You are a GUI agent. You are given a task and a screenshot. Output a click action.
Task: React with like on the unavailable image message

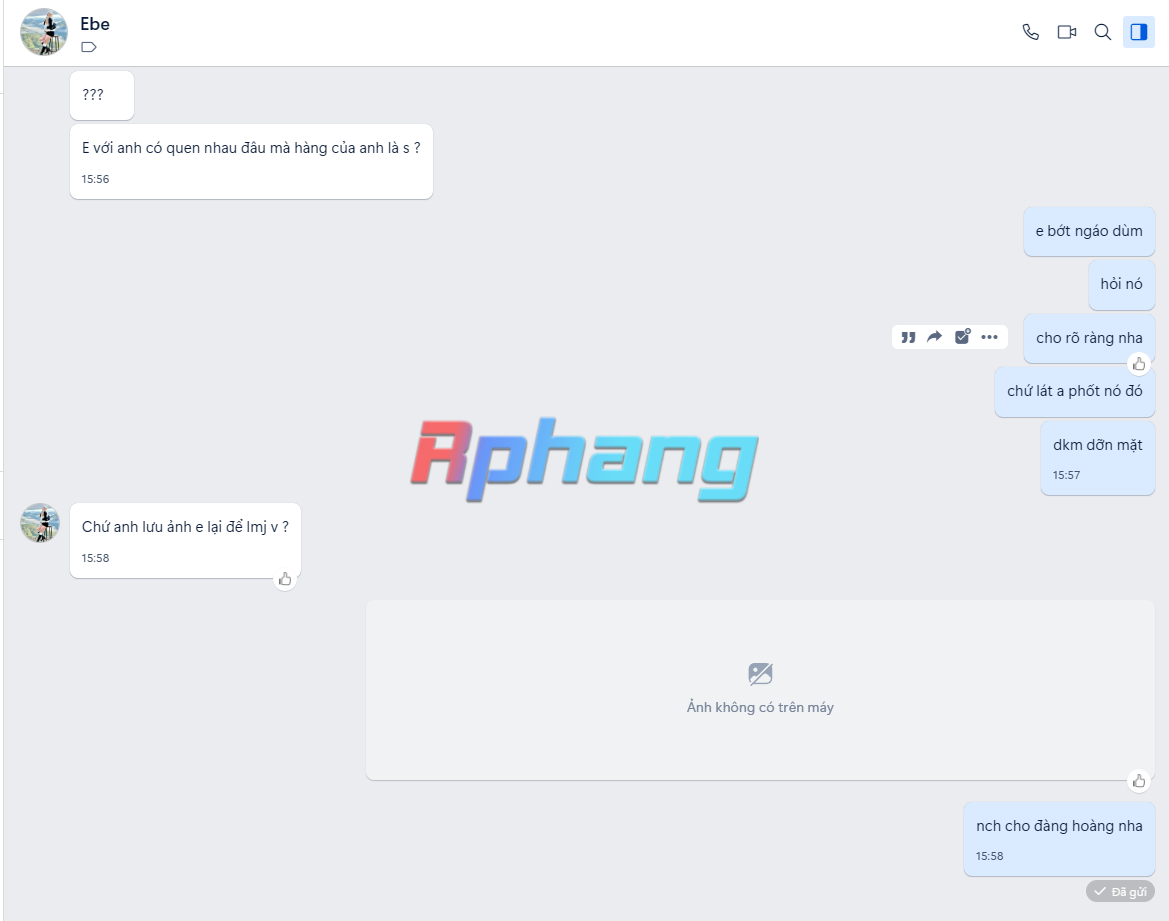tap(1138, 781)
